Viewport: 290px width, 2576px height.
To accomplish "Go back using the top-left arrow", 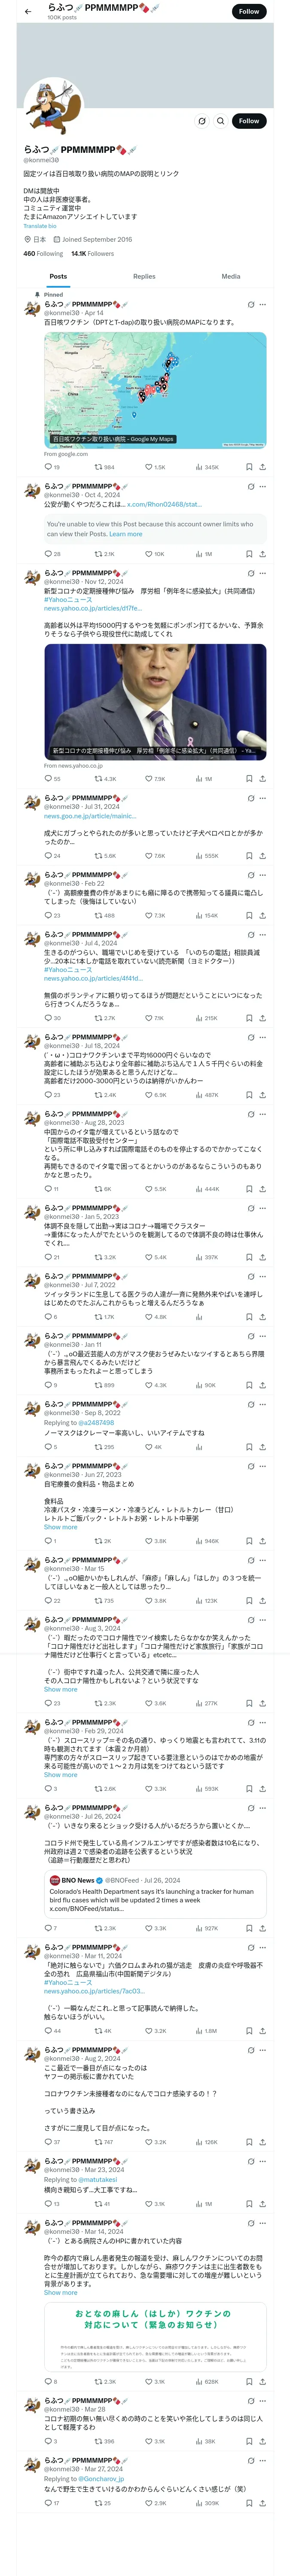I will pos(28,11).
